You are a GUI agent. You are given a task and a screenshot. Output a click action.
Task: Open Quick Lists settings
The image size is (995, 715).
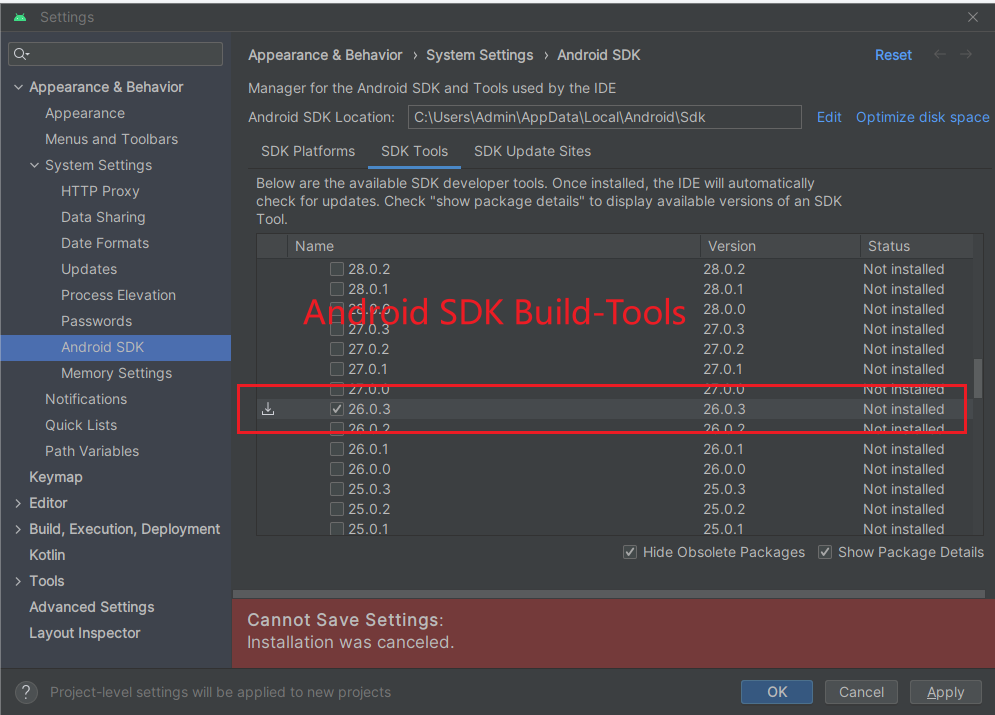point(81,425)
